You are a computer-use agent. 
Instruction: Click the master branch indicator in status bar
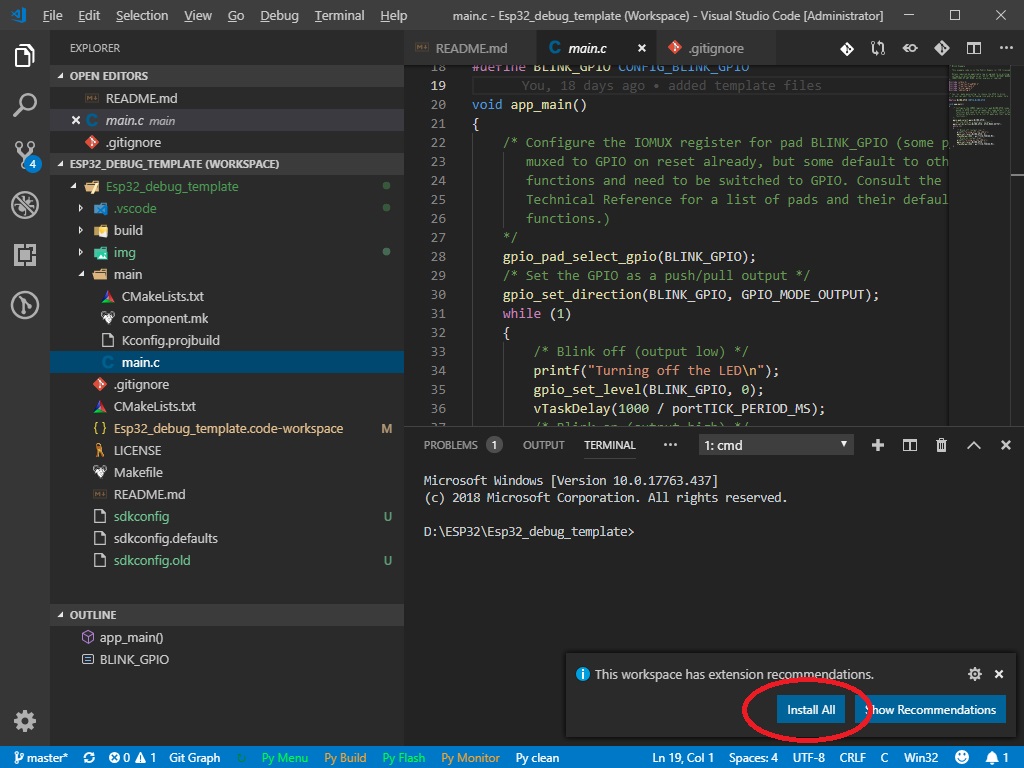pos(40,758)
